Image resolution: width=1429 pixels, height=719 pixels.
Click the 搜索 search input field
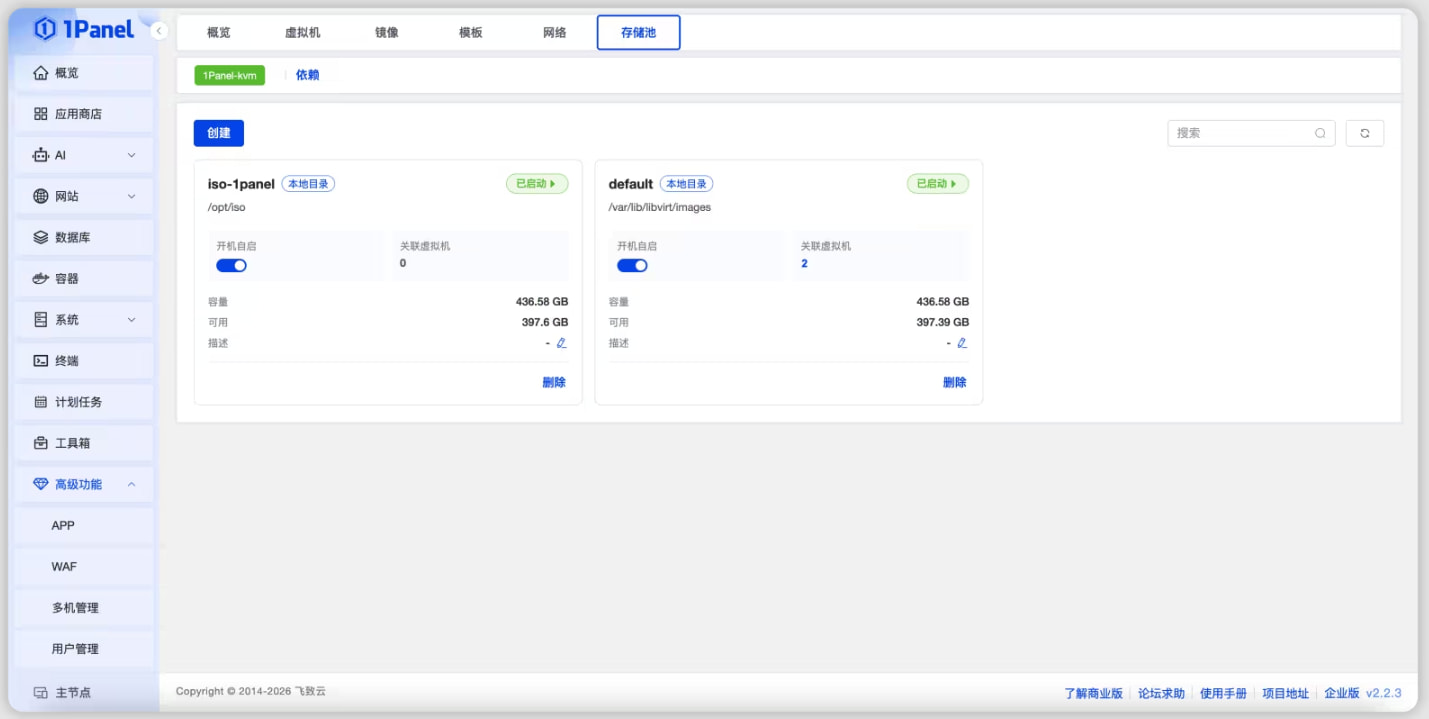click(x=1251, y=133)
